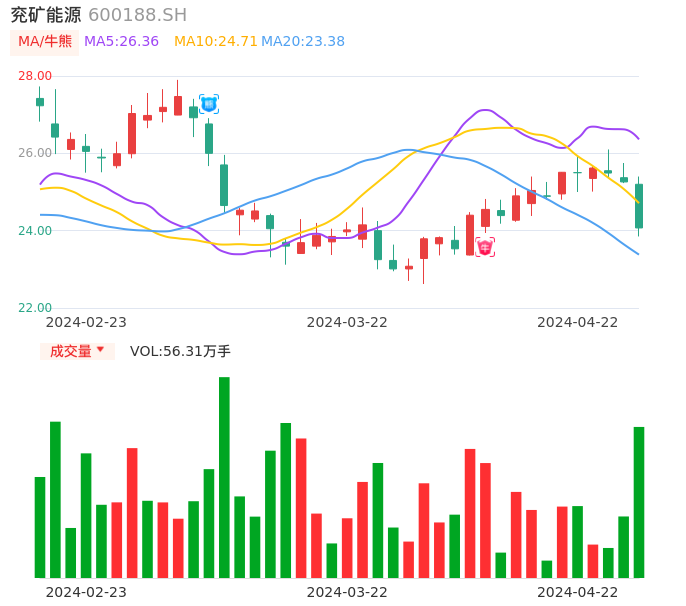686x606 pixels.
Task: Click the 2024-03-22 date label under price chart
Action: coord(347,321)
